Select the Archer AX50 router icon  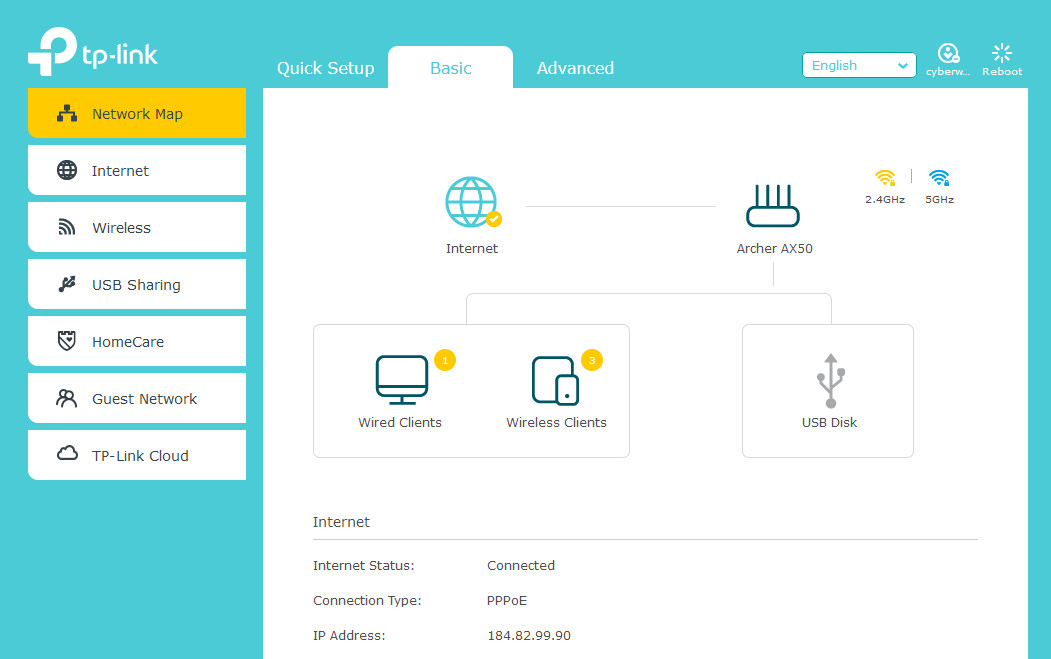773,206
